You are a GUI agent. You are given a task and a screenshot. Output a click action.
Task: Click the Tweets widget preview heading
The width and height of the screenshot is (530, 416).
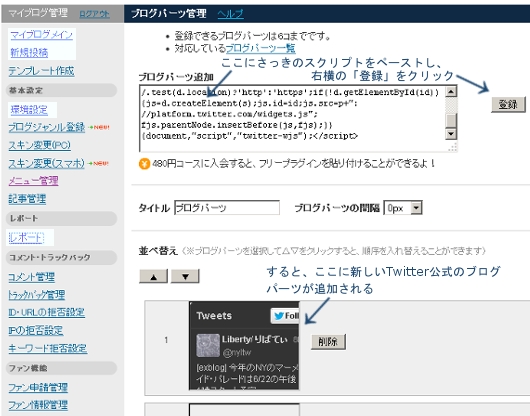[x=214, y=316]
